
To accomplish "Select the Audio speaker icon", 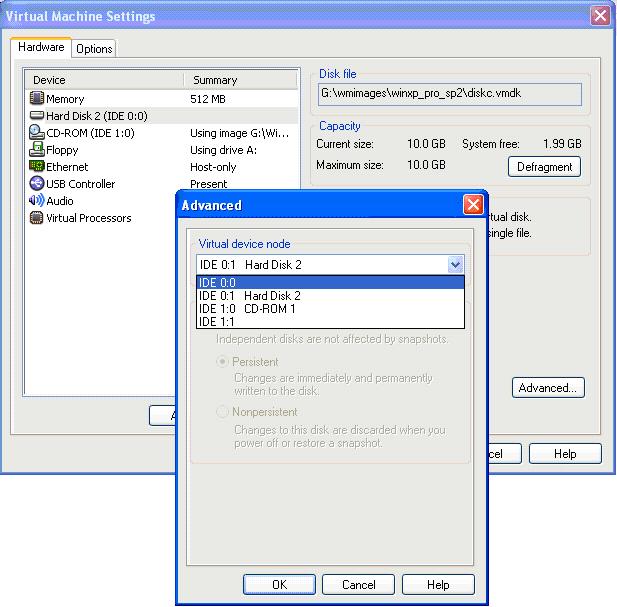I will [37, 201].
